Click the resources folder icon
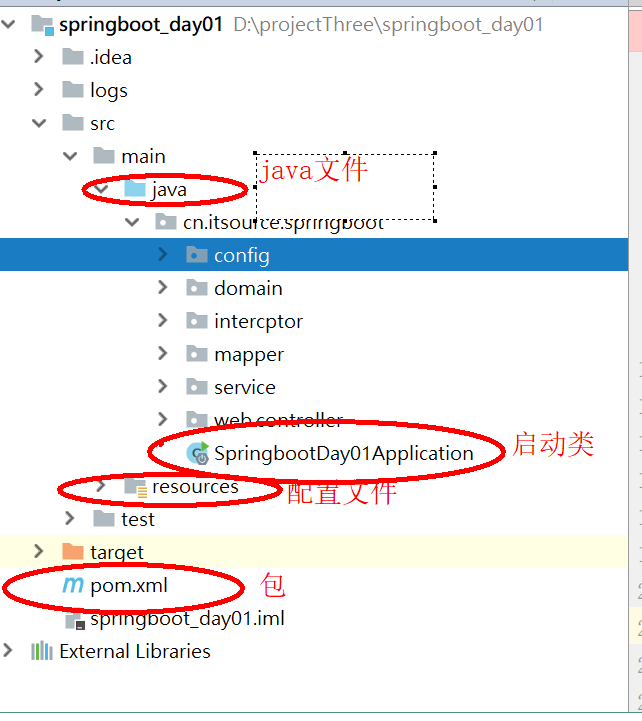 (136, 487)
